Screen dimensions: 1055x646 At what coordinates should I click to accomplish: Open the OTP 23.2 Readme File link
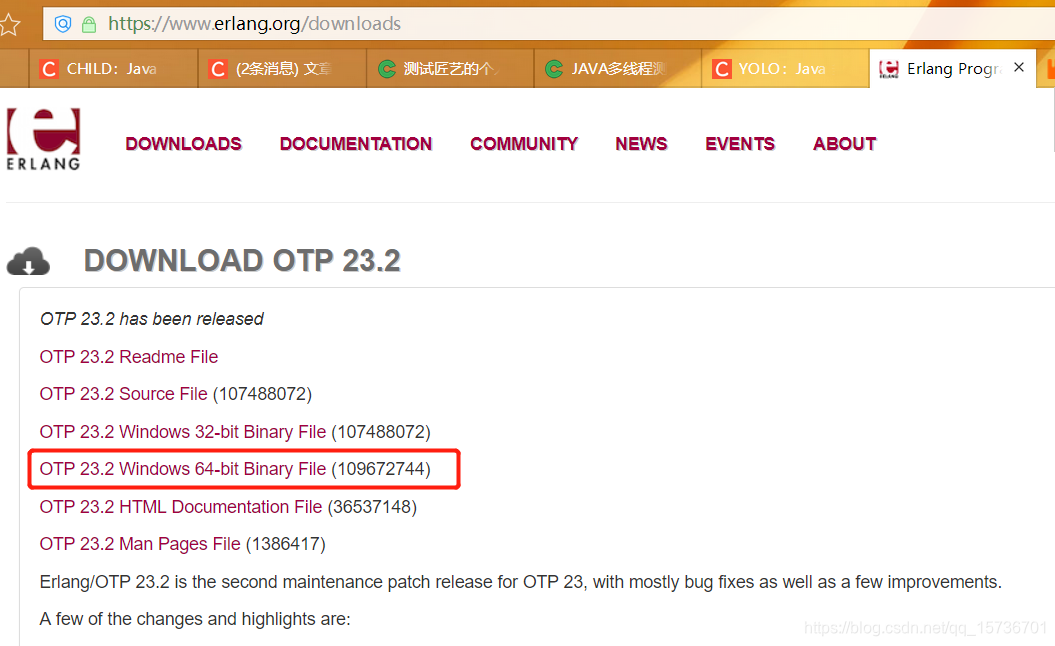[129, 357]
